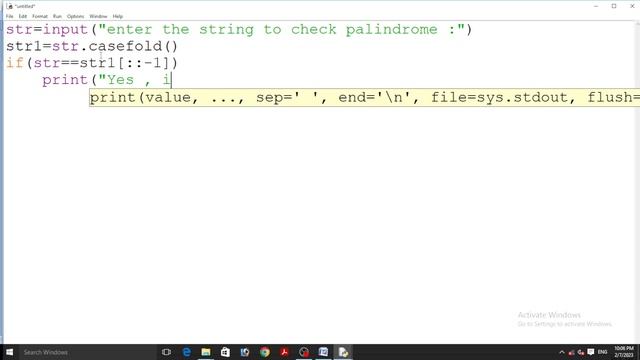
Task: Click the str1=str.casefold() code line
Action: tap(92, 46)
